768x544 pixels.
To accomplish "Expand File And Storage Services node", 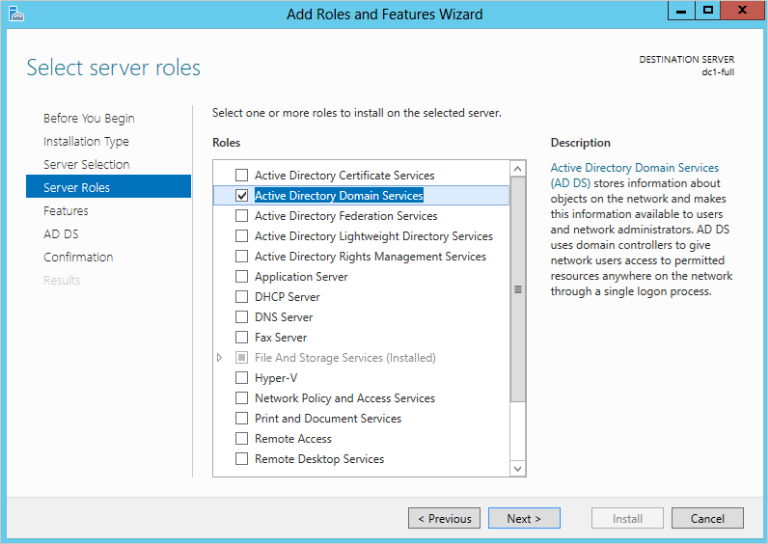I will (219, 358).
